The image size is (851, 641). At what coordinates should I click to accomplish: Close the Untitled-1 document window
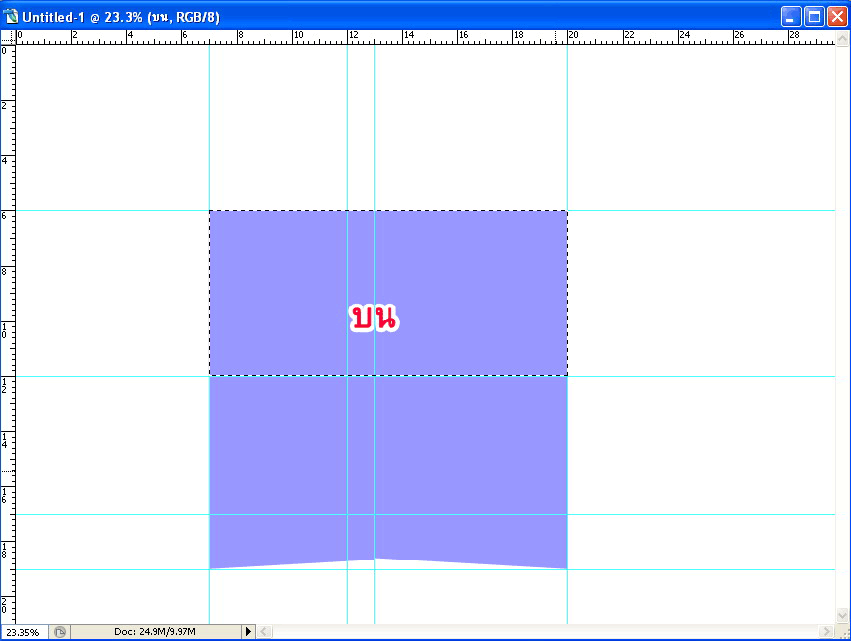click(x=837, y=17)
